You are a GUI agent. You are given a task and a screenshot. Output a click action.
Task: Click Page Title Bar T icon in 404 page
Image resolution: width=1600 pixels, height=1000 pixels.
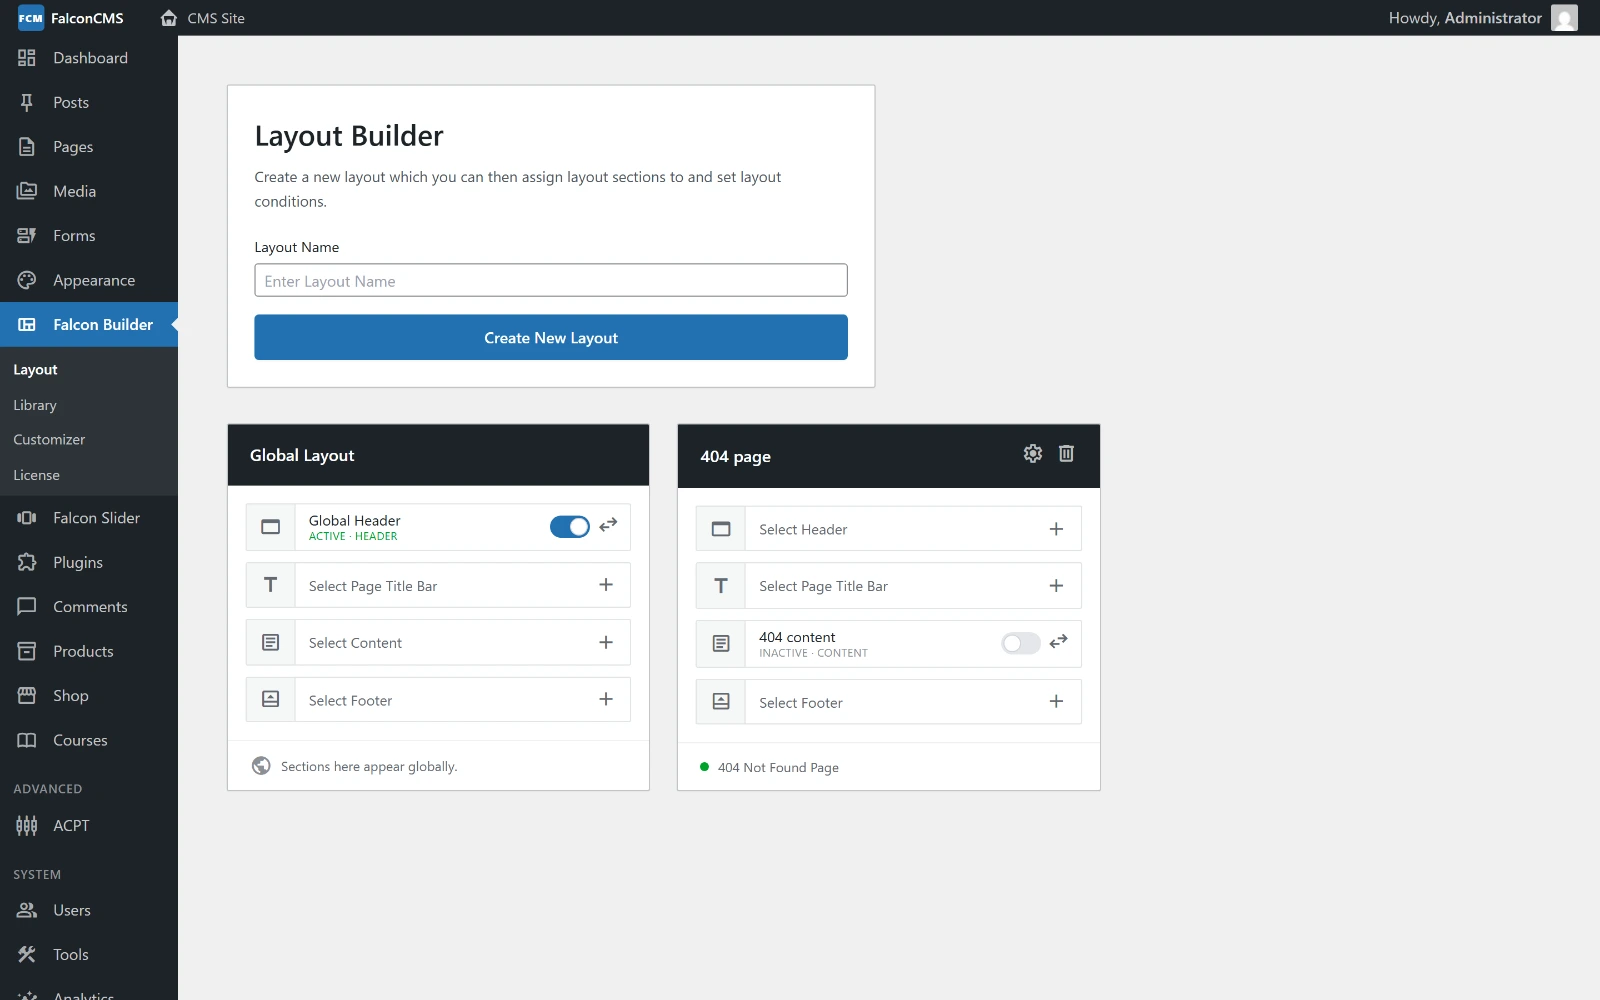pos(721,586)
